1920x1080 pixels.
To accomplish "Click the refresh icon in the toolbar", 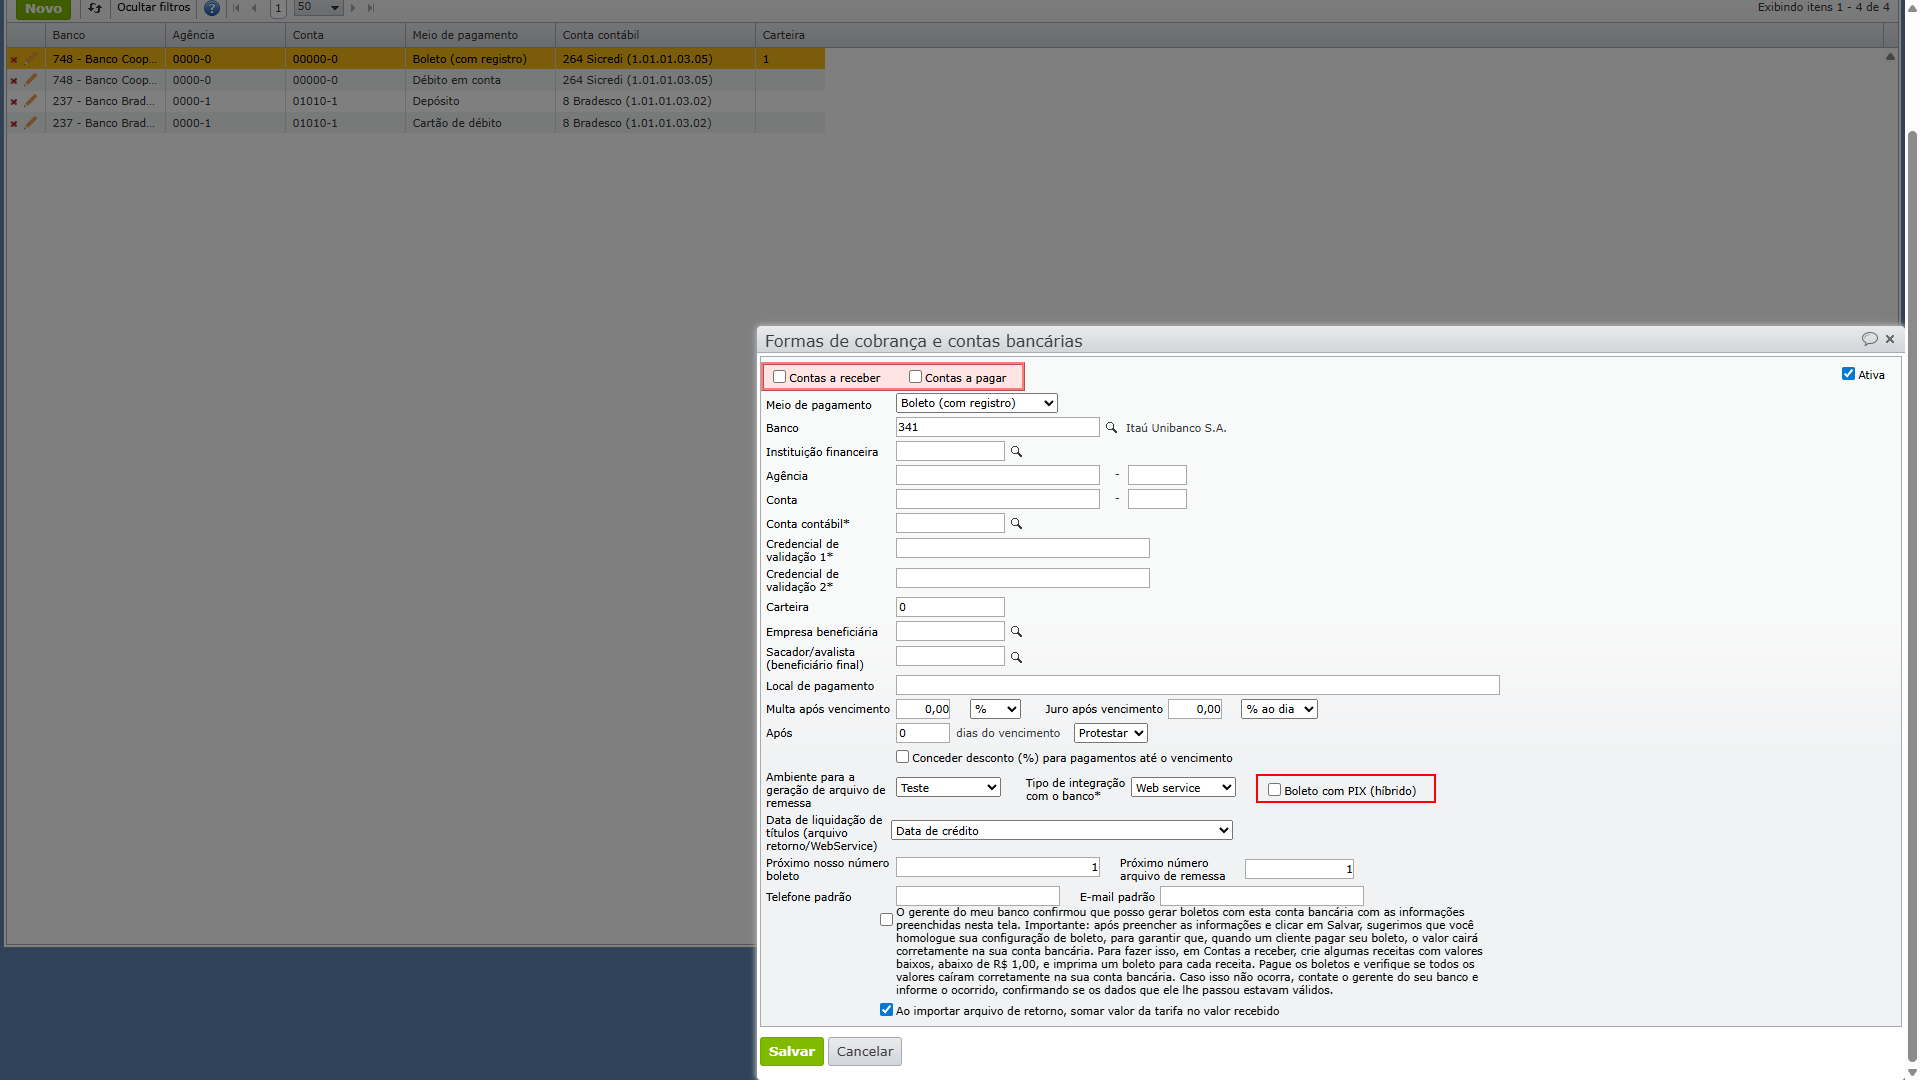I will [95, 8].
